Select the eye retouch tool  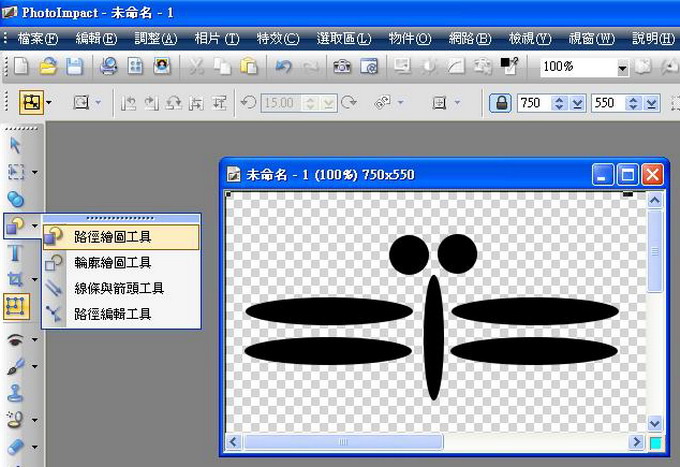[x=16, y=340]
